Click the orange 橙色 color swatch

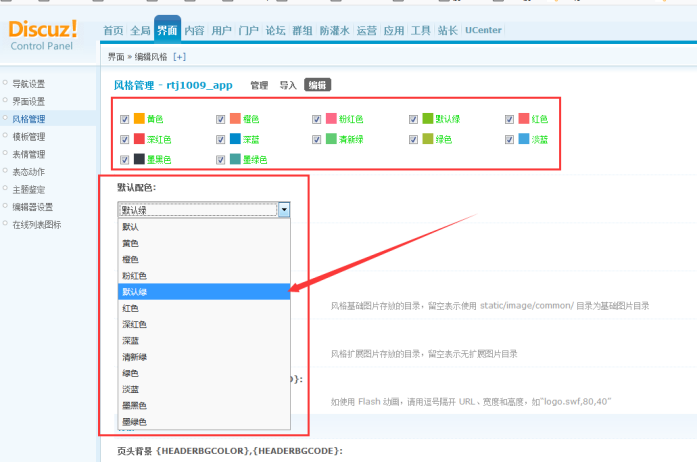click(235, 118)
